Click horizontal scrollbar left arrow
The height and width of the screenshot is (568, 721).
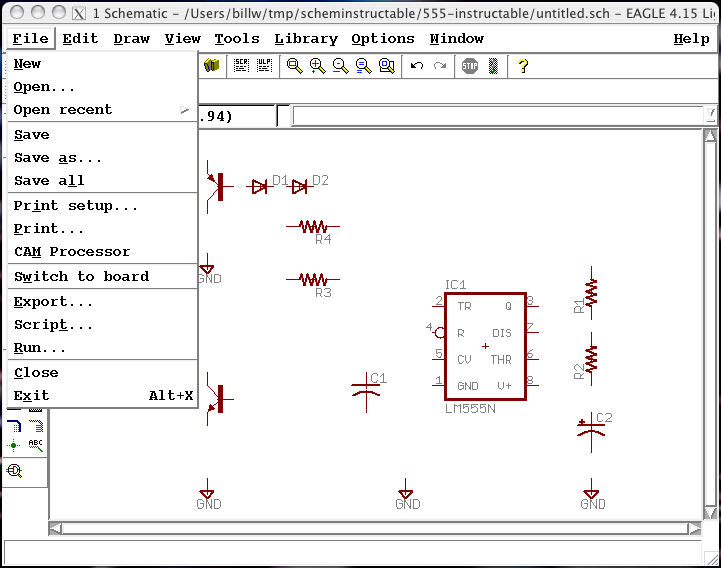pos(55,528)
